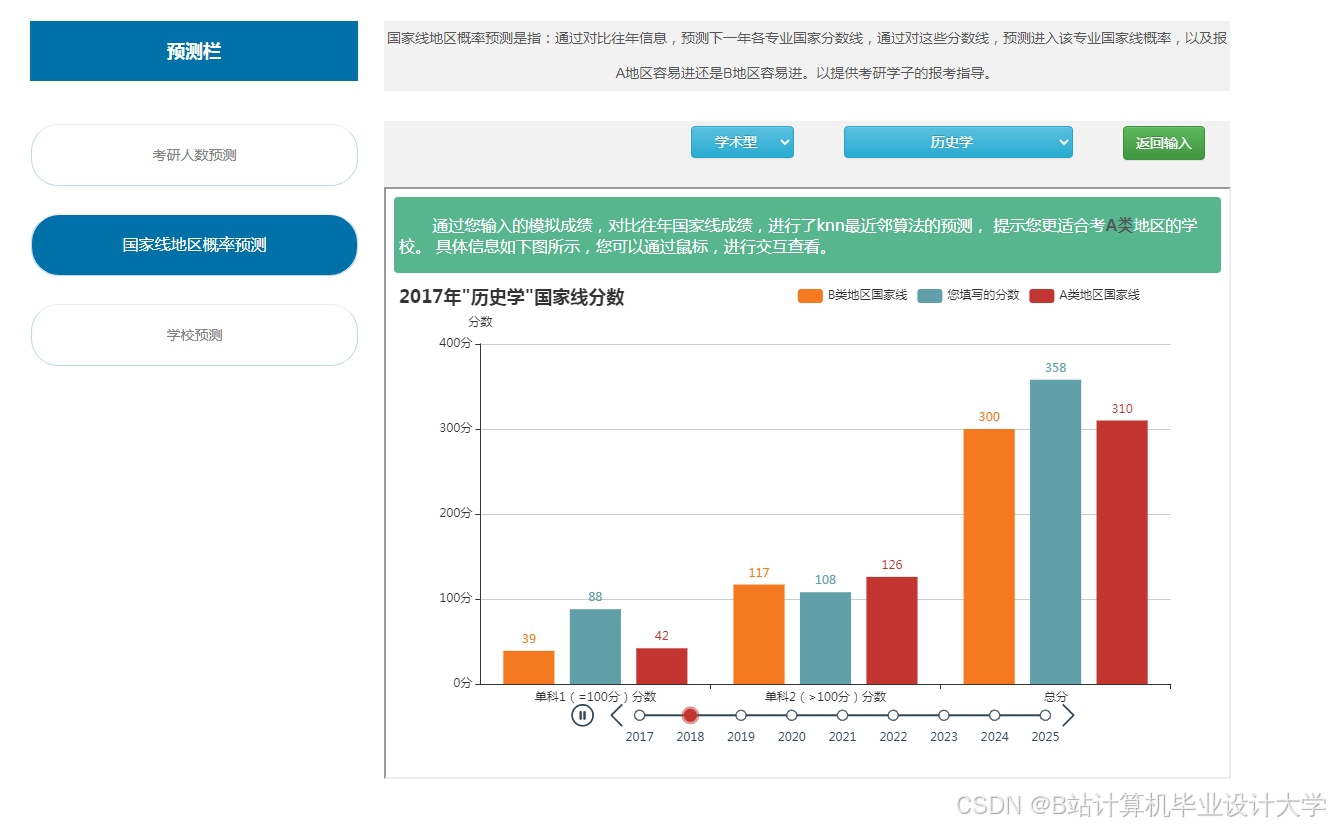Pause the timeline animation playback

(x=583, y=715)
